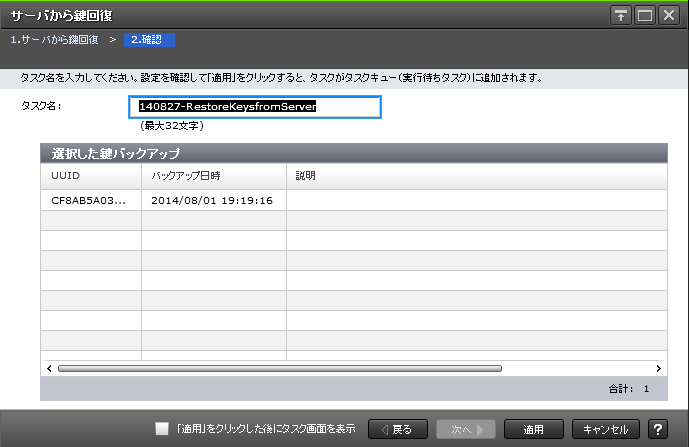Click the 説明 column header
The width and height of the screenshot is (689, 447).
click(477, 176)
